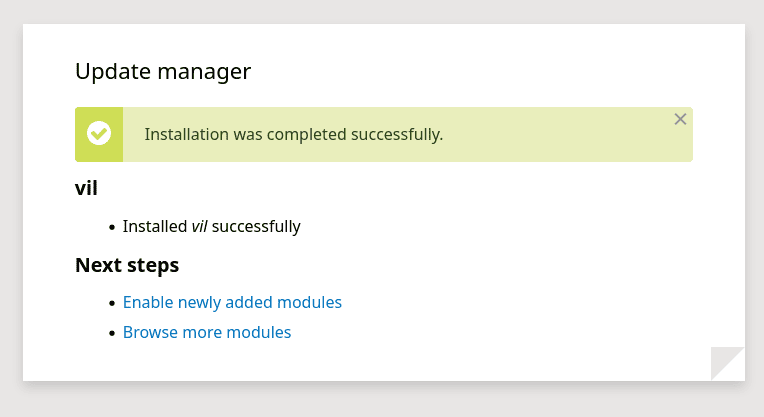Click the italic vil module name
Screen dimensions: 764x417
[199, 227]
